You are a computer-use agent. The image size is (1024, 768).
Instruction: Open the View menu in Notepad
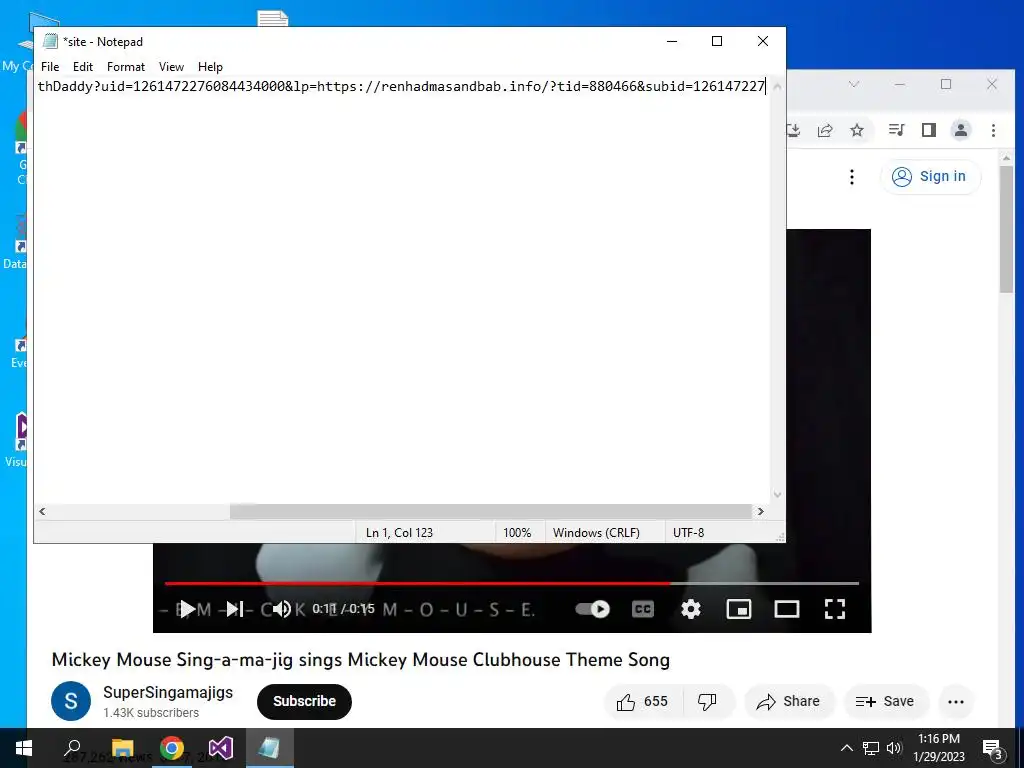pyautogui.click(x=171, y=67)
